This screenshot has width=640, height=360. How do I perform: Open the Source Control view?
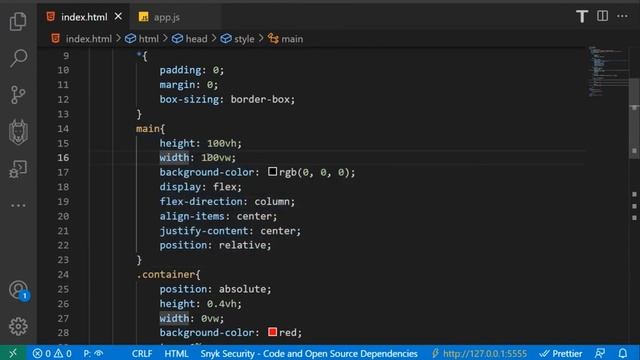[x=18, y=95]
